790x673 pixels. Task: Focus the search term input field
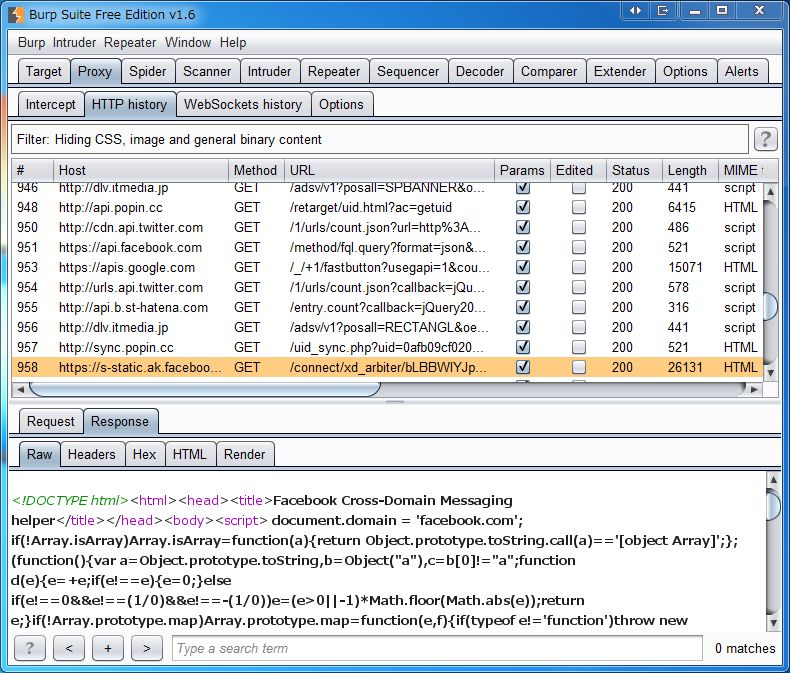pos(437,648)
